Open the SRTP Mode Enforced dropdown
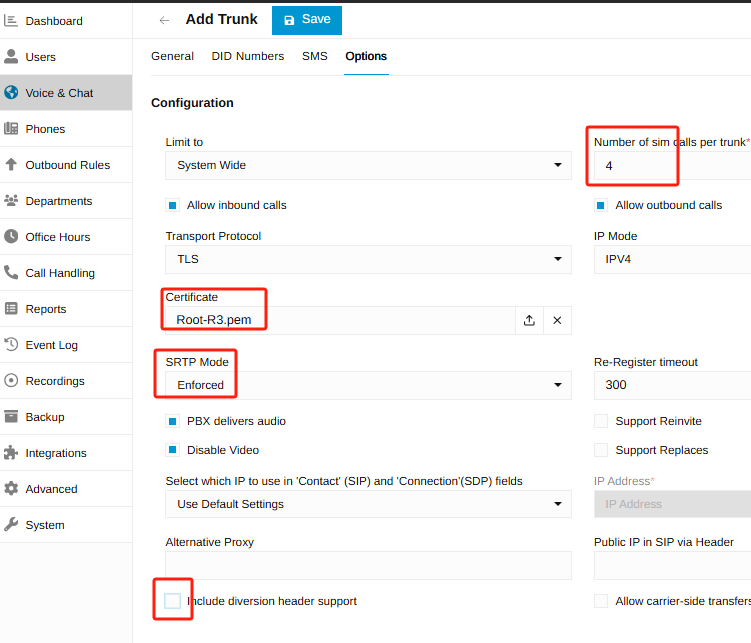 pos(368,385)
